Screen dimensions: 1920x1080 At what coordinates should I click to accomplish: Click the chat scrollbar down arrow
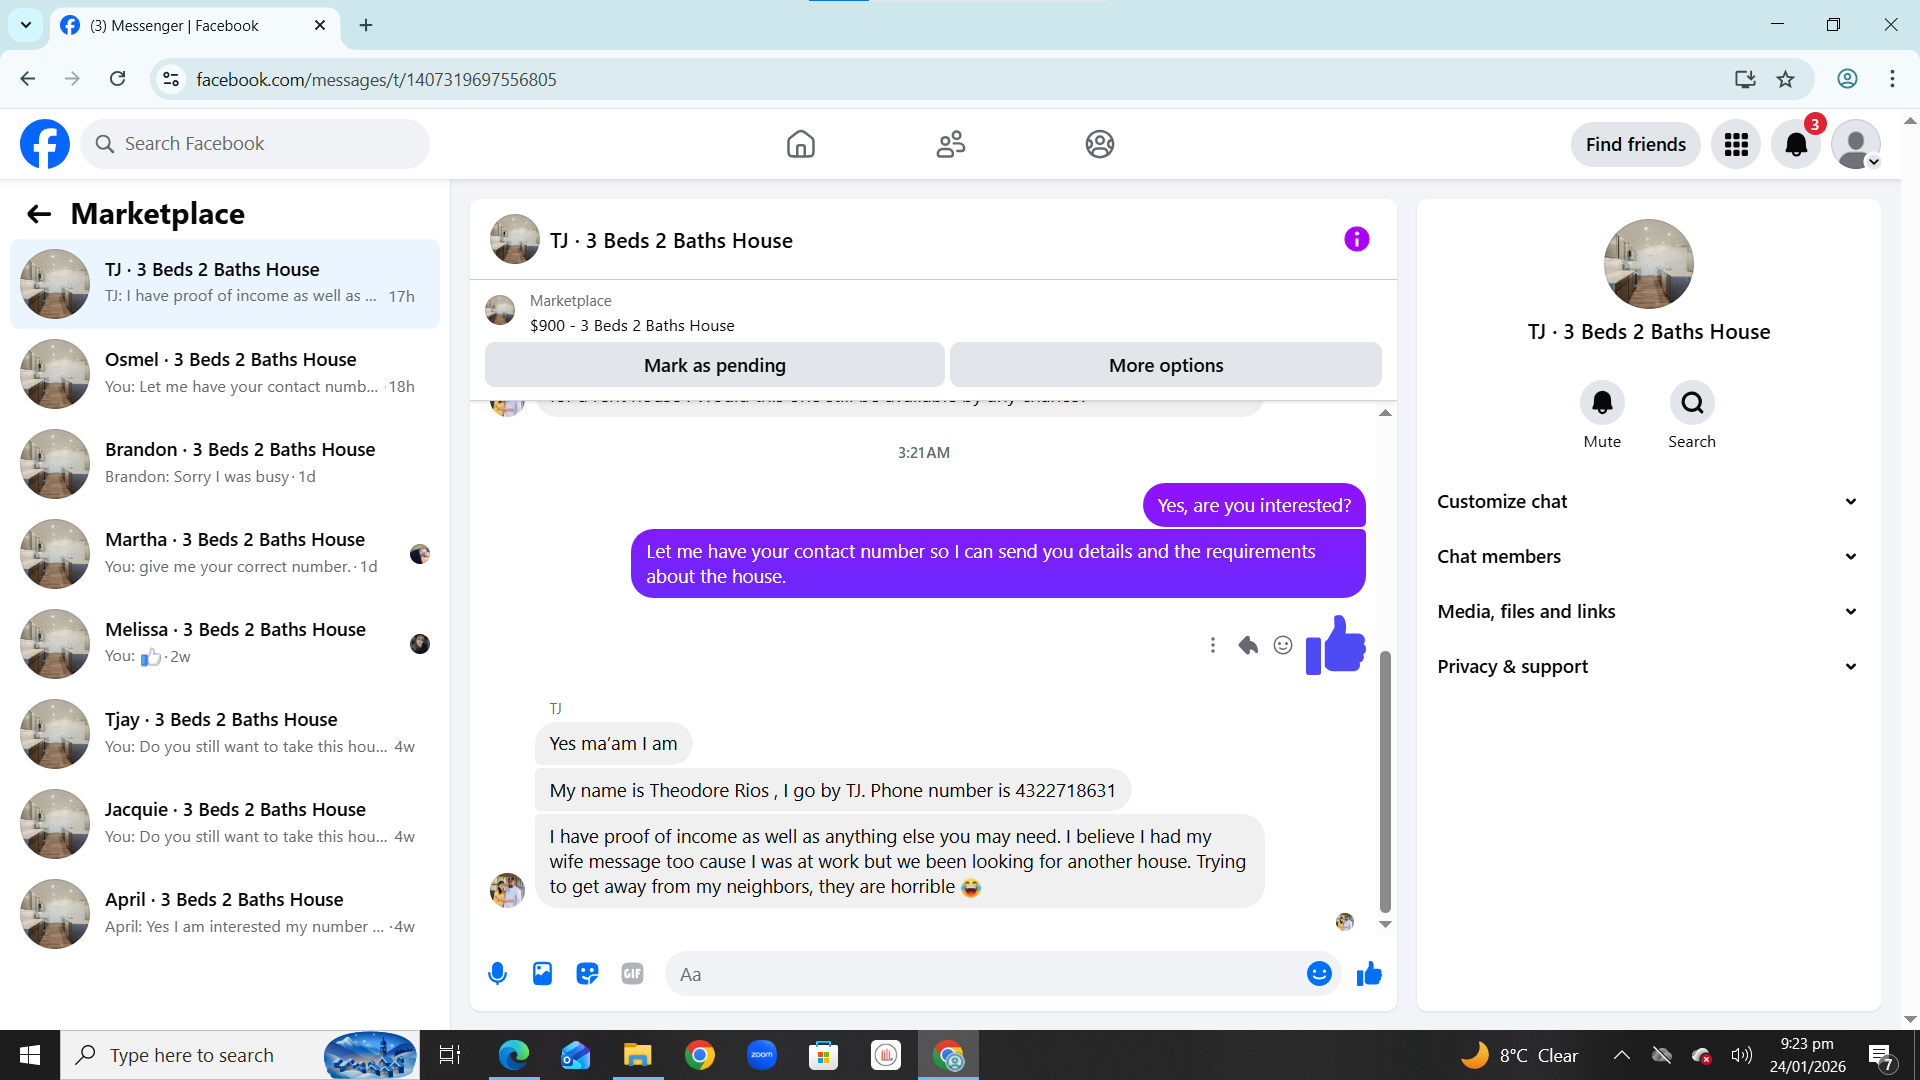[x=1385, y=924]
